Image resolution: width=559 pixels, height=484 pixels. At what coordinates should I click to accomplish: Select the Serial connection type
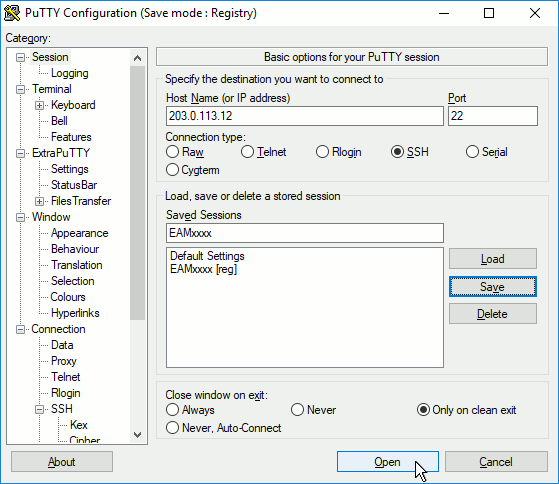(x=487, y=152)
